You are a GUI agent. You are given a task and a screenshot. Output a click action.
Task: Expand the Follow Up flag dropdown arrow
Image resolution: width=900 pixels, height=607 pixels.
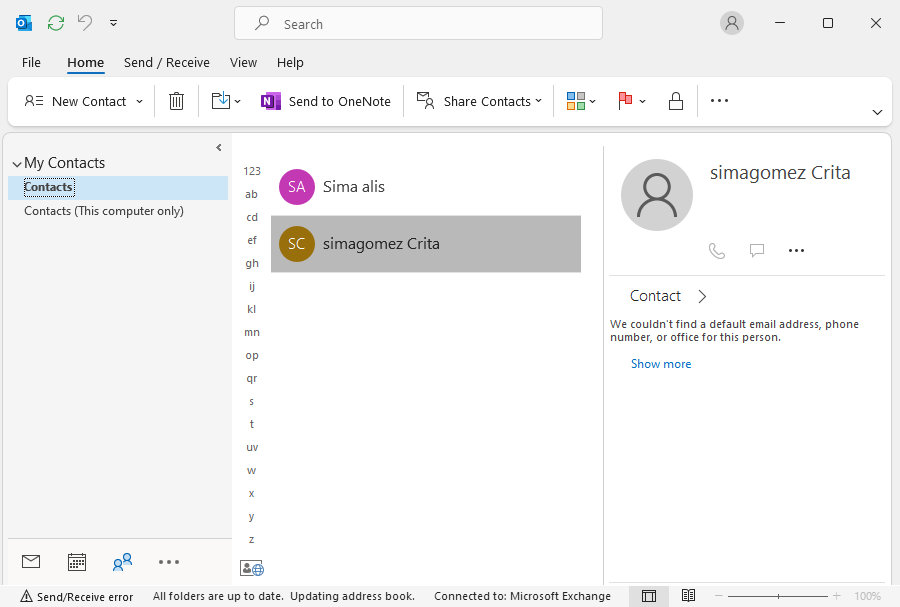pyautogui.click(x=642, y=102)
